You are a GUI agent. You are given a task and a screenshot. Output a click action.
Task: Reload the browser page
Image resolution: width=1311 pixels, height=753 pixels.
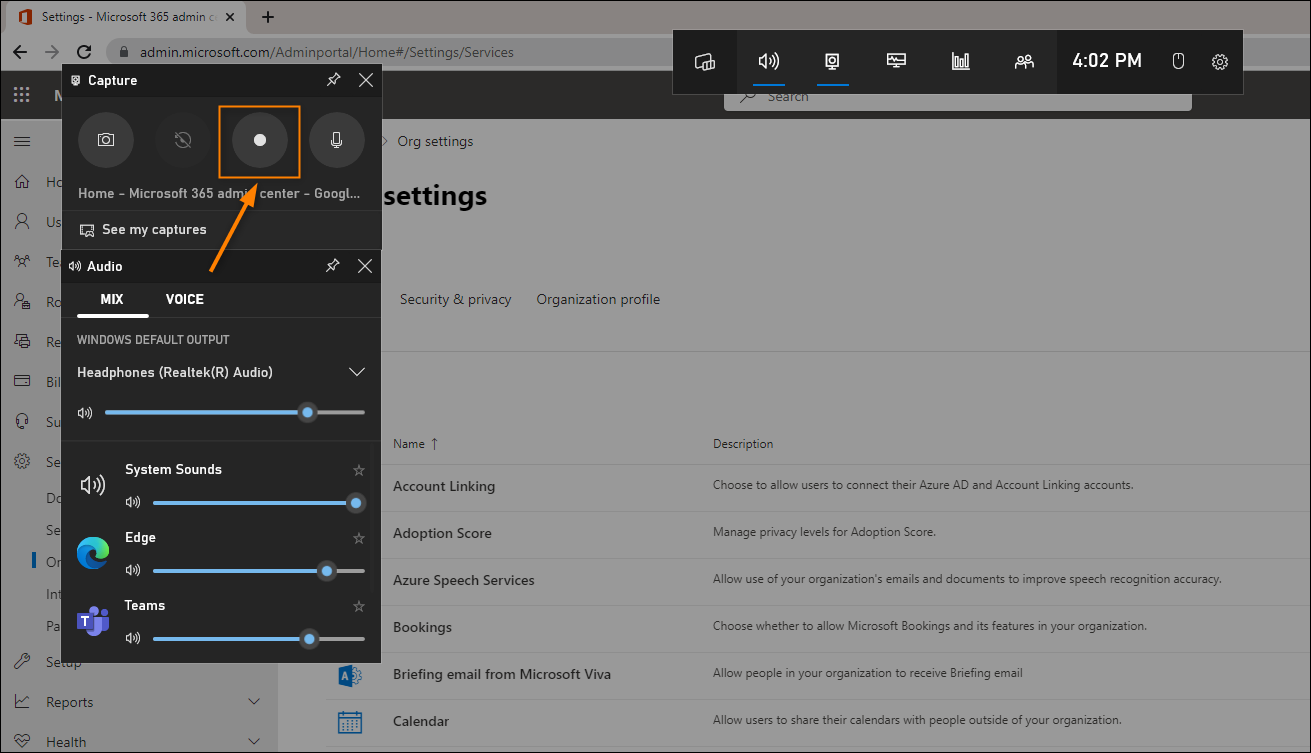(85, 52)
